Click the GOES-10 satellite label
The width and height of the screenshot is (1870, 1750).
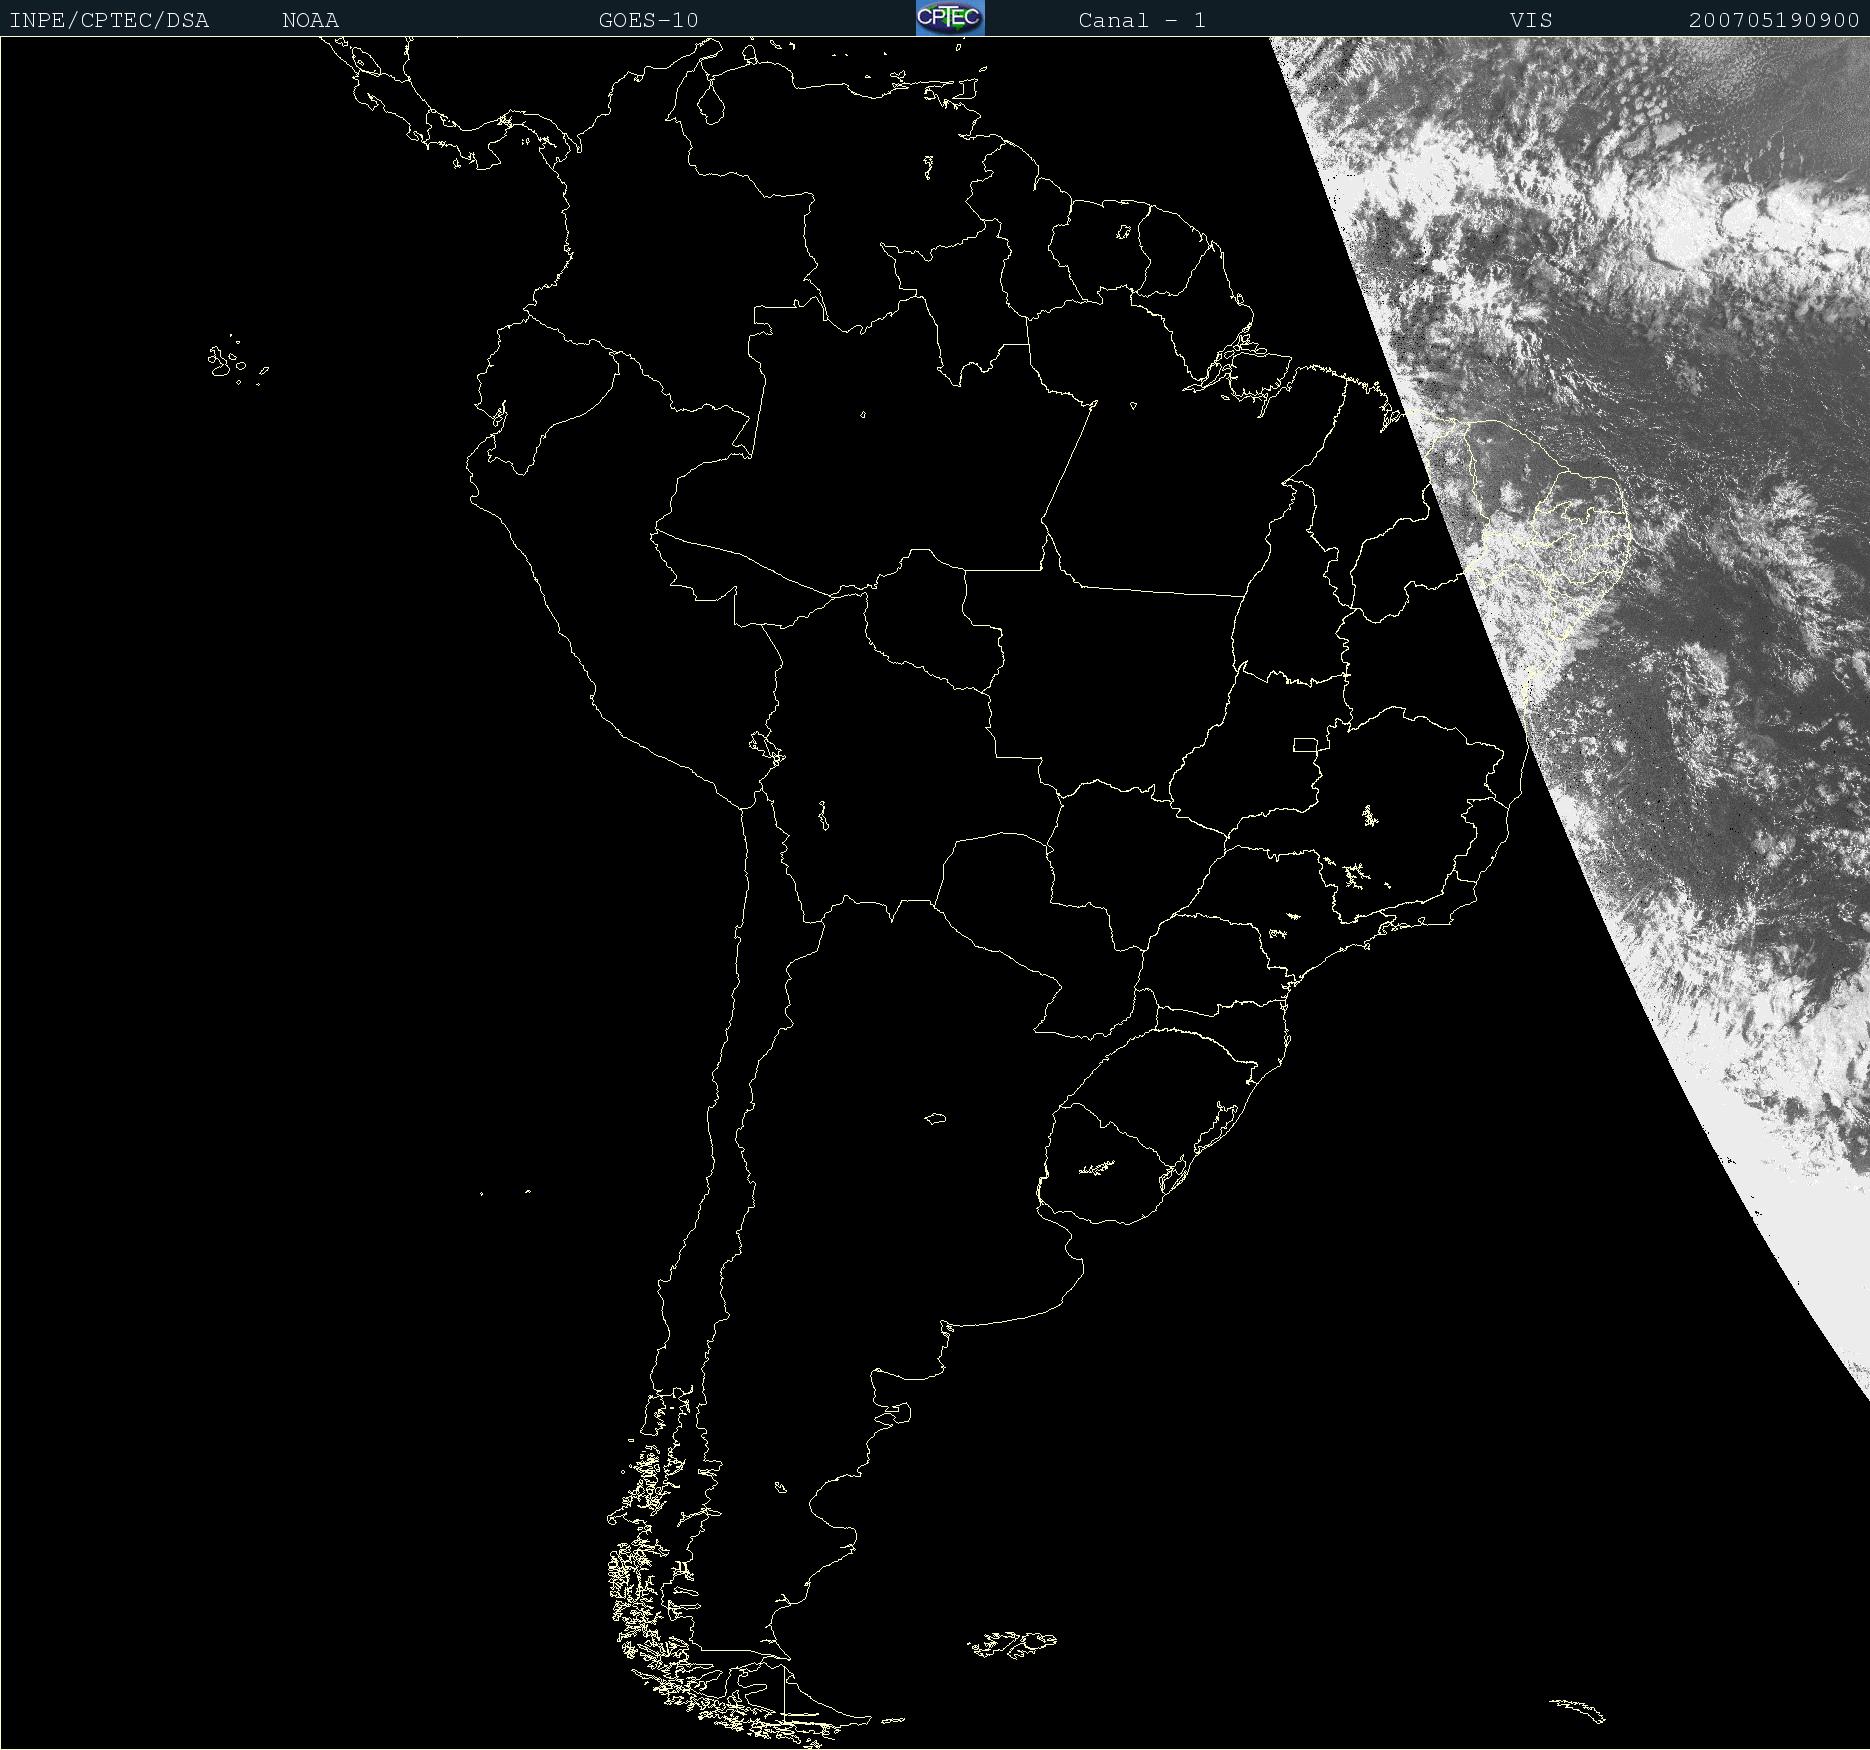[648, 20]
